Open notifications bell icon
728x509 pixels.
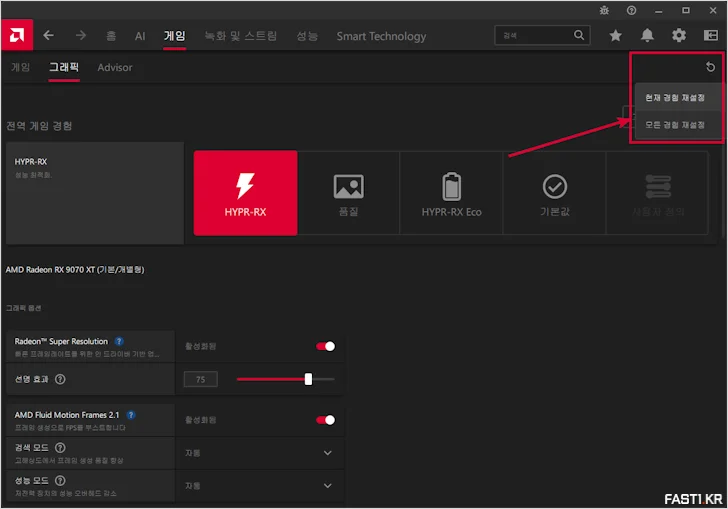pyautogui.click(x=647, y=35)
